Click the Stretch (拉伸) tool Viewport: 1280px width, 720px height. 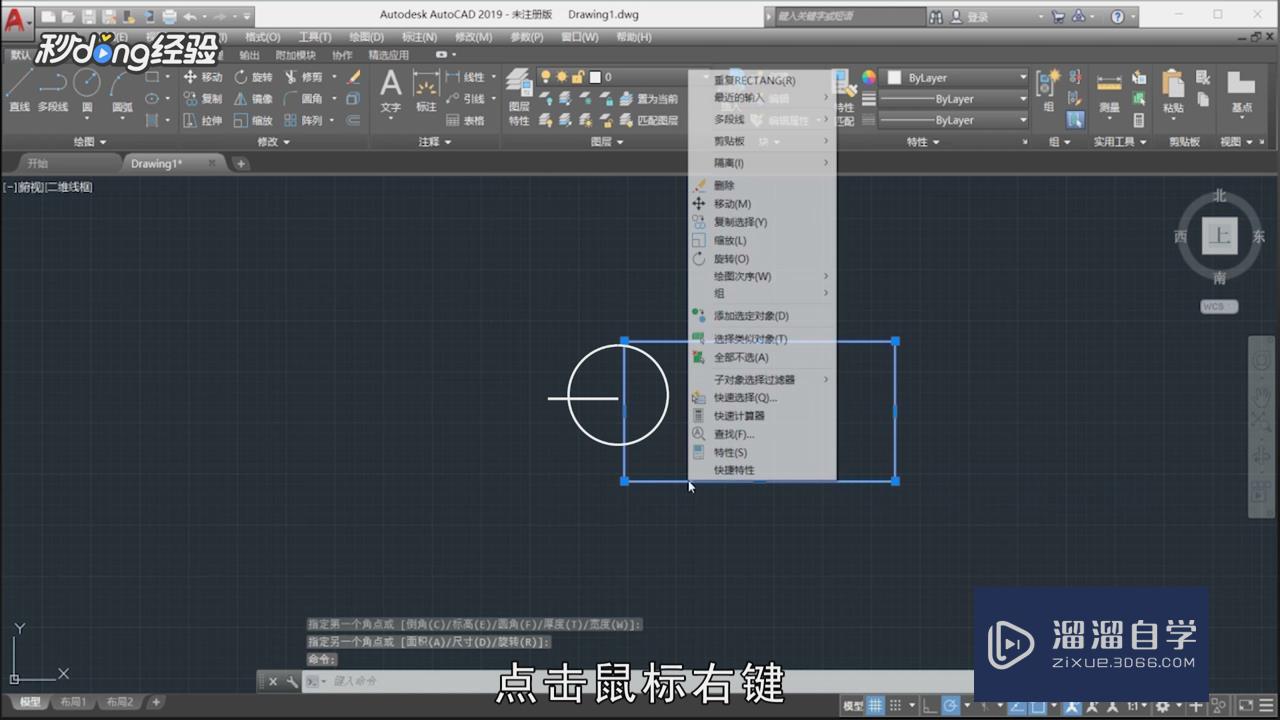(x=203, y=120)
